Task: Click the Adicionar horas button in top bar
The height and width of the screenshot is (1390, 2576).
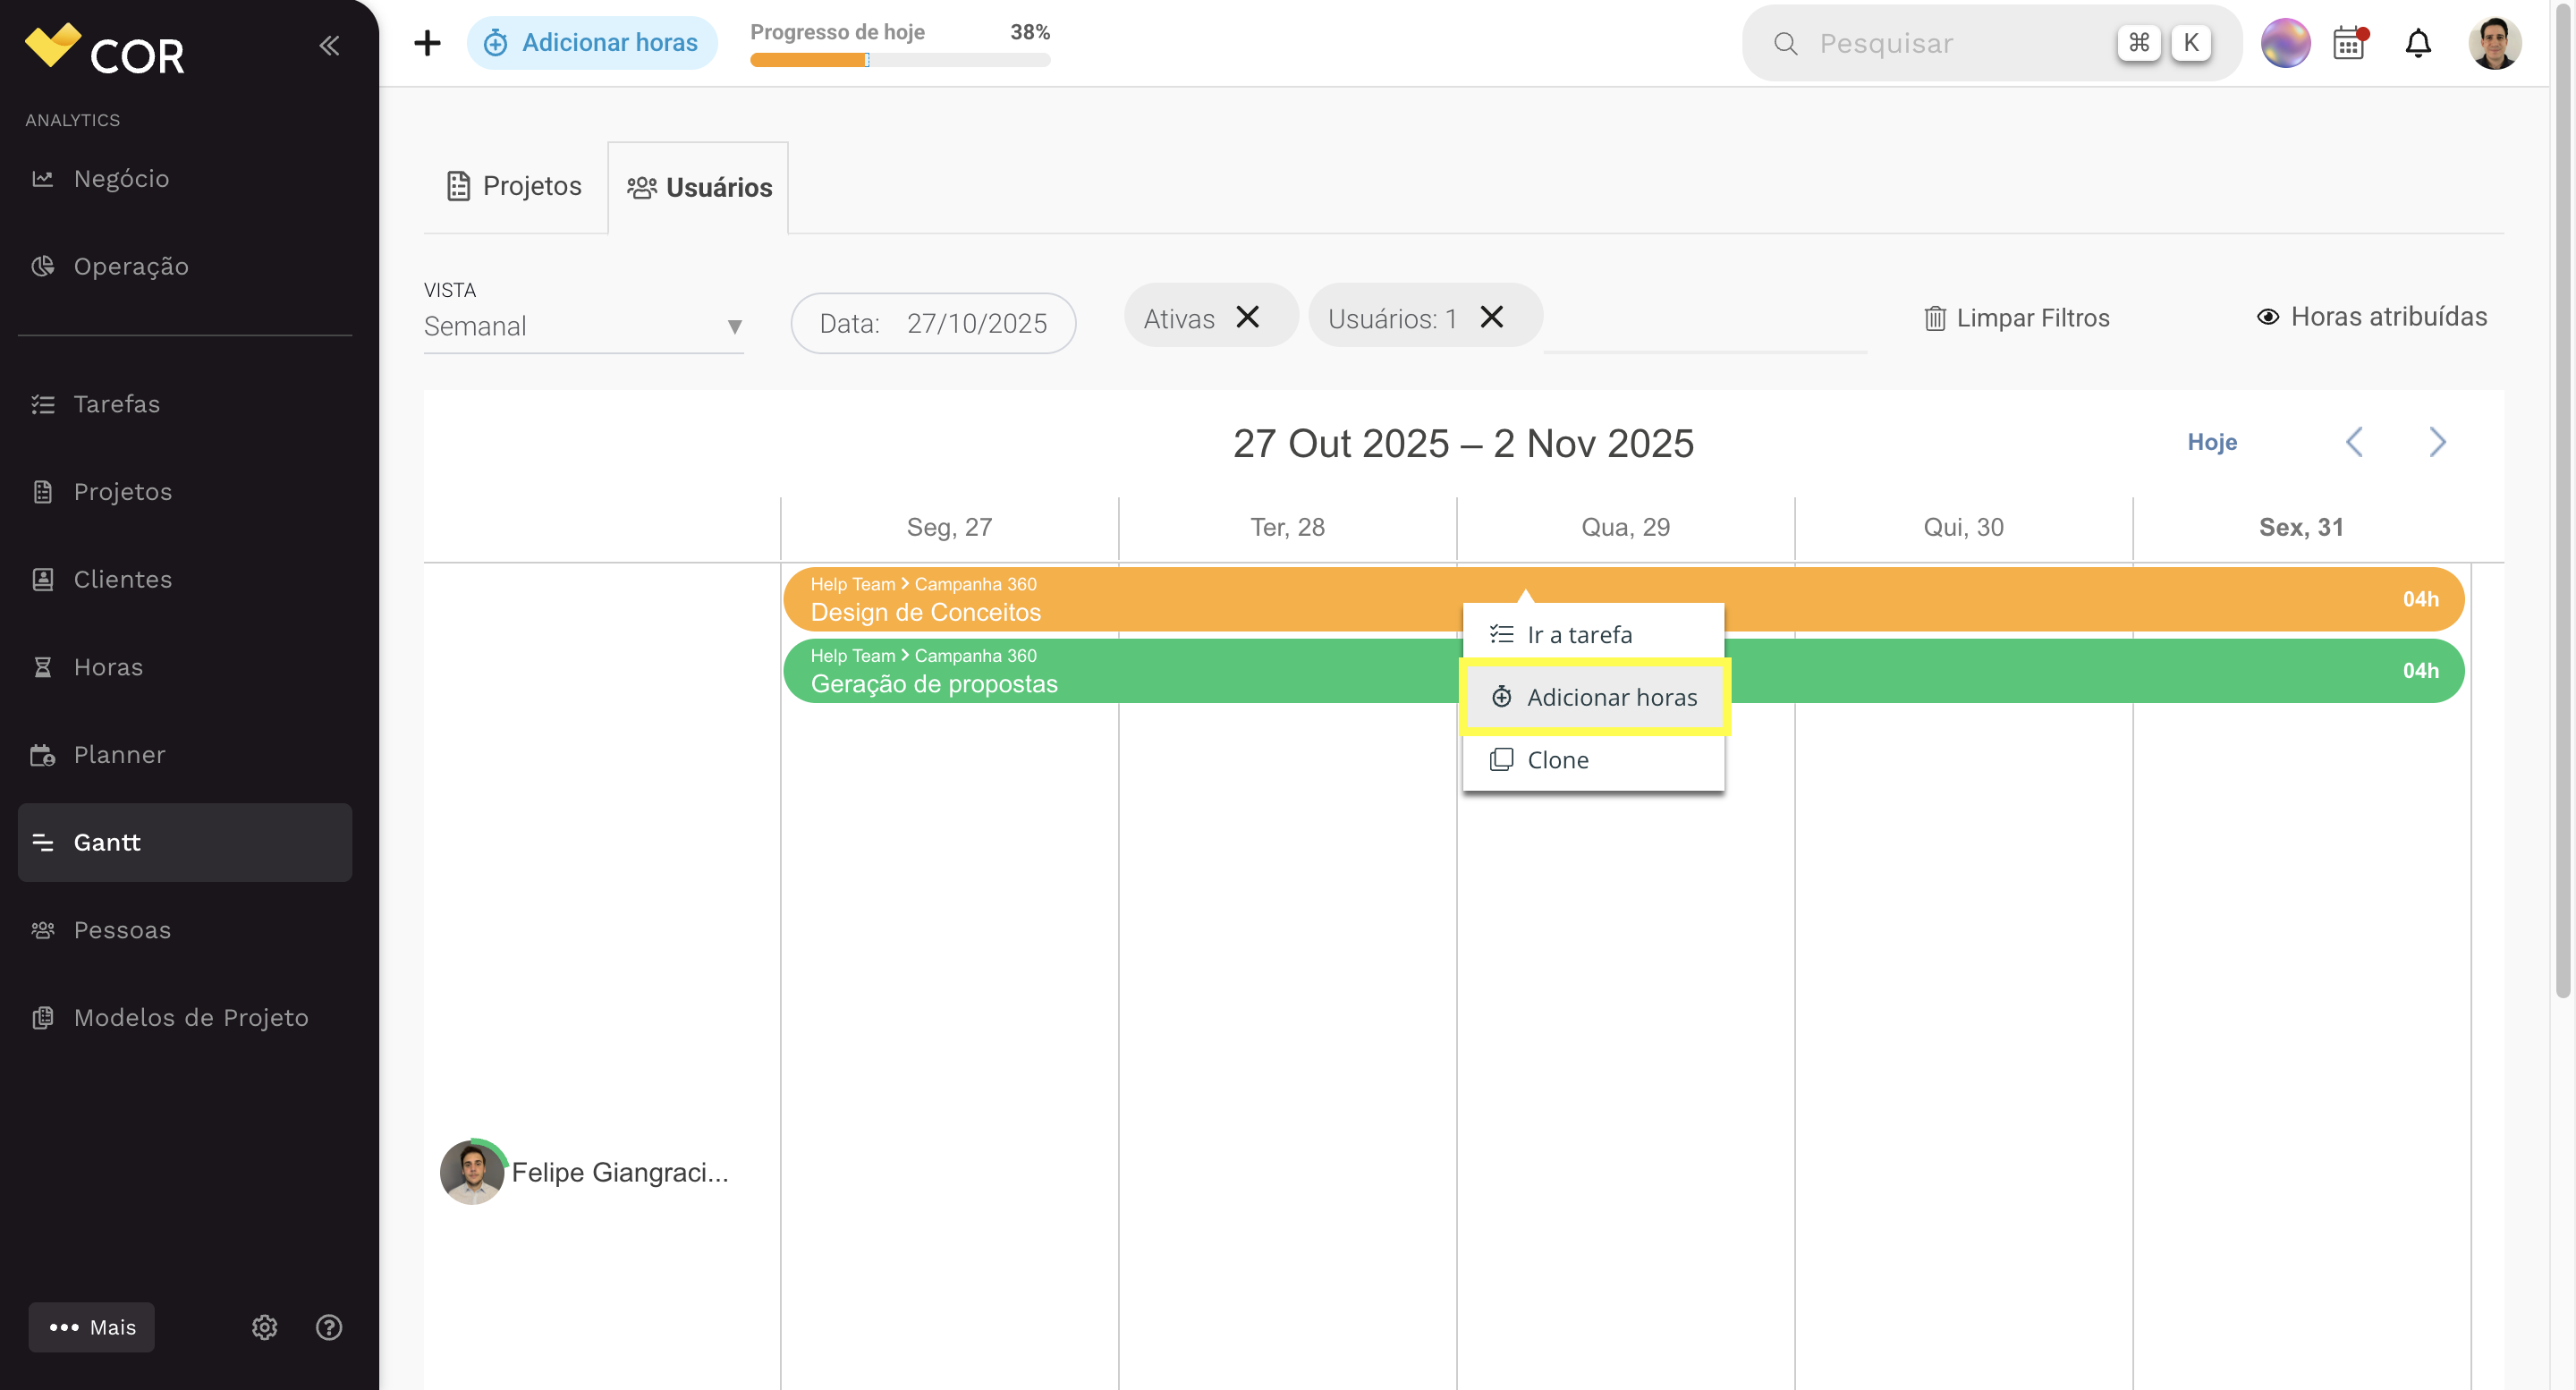Action: [592, 43]
